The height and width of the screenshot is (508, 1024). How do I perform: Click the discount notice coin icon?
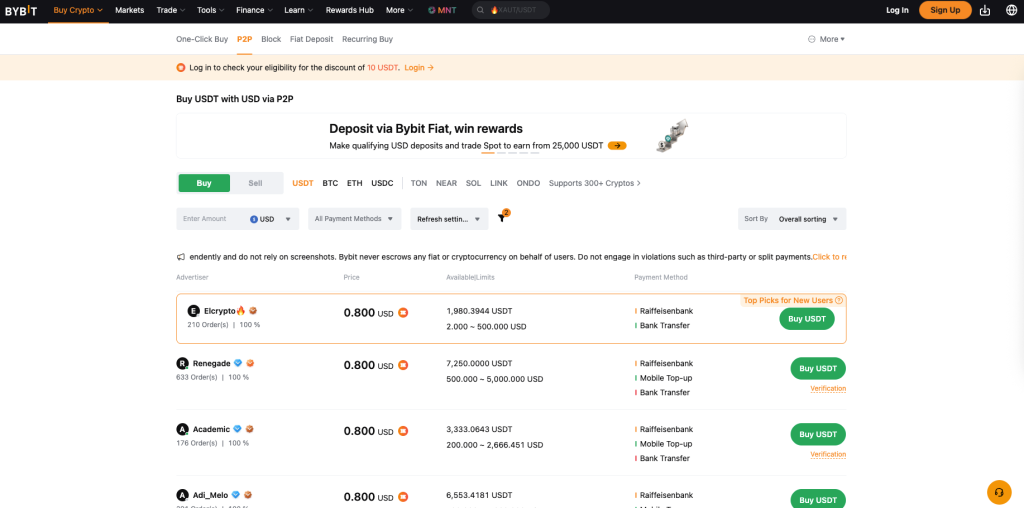[x=181, y=67]
